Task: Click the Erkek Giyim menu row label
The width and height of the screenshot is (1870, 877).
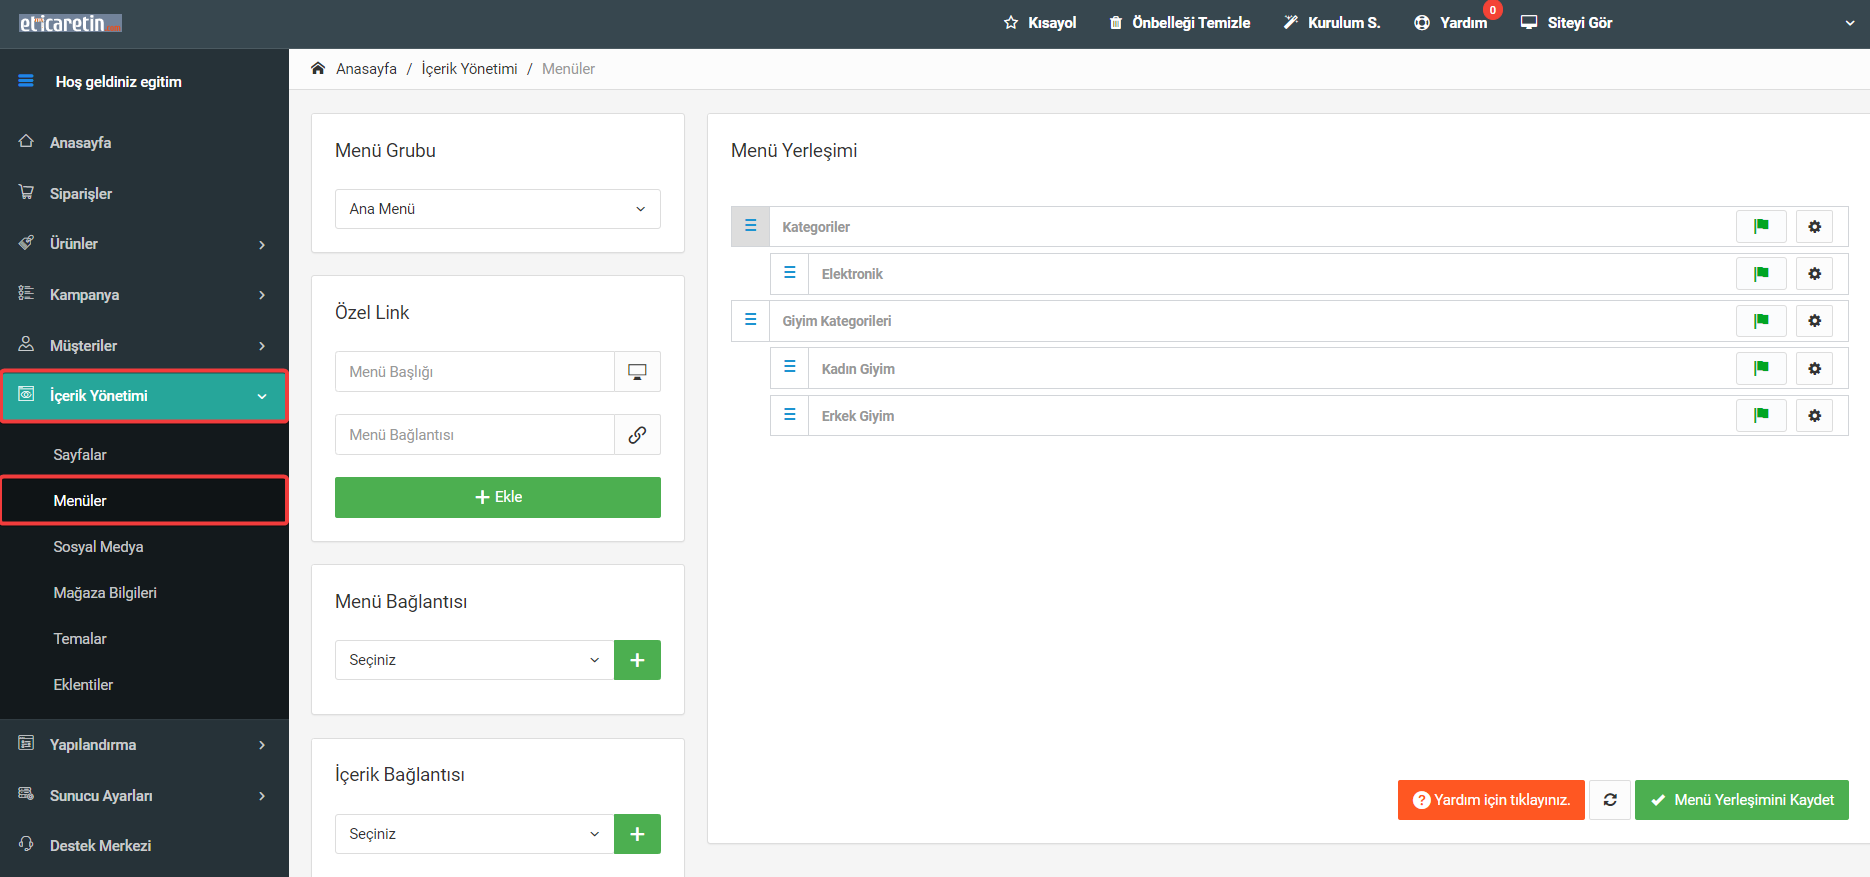Action: (x=858, y=416)
